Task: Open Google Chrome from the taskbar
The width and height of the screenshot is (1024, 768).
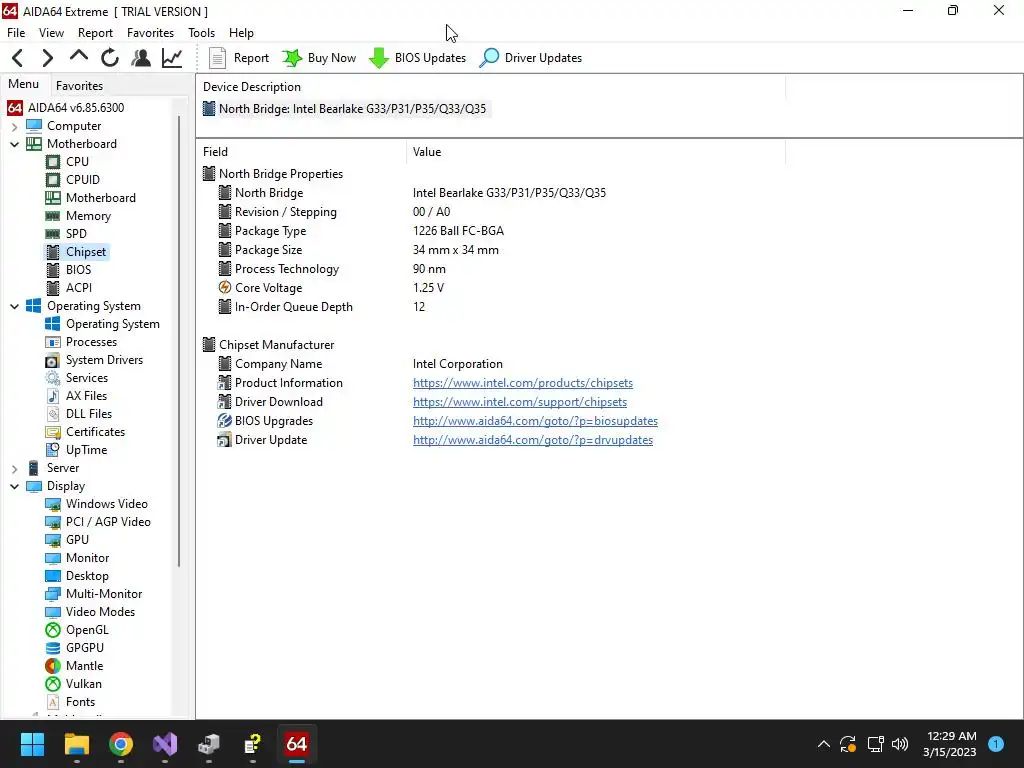Action: (121, 744)
